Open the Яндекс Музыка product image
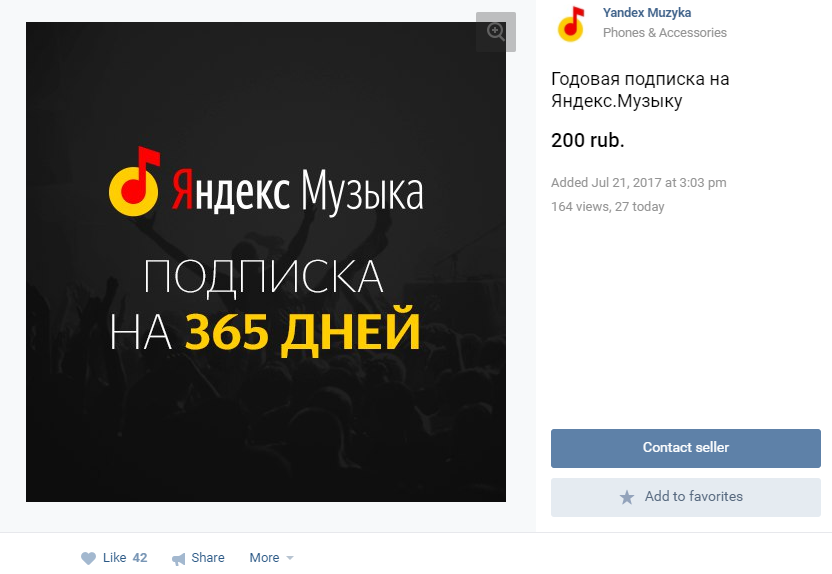 point(266,262)
